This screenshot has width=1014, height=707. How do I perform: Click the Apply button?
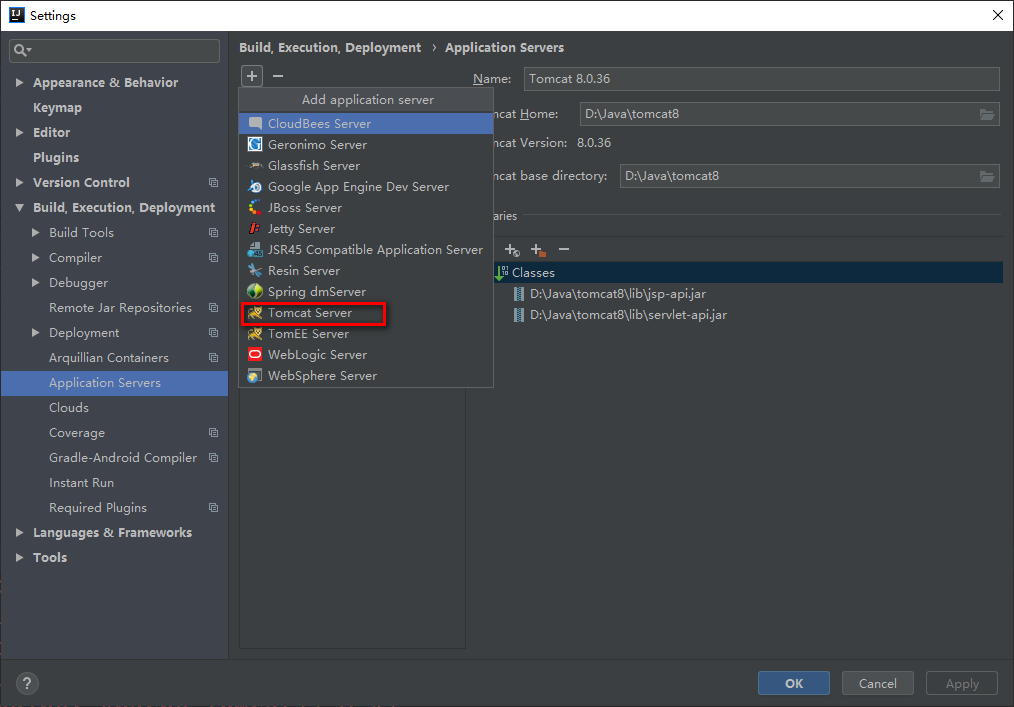click(x=962, y=683)
